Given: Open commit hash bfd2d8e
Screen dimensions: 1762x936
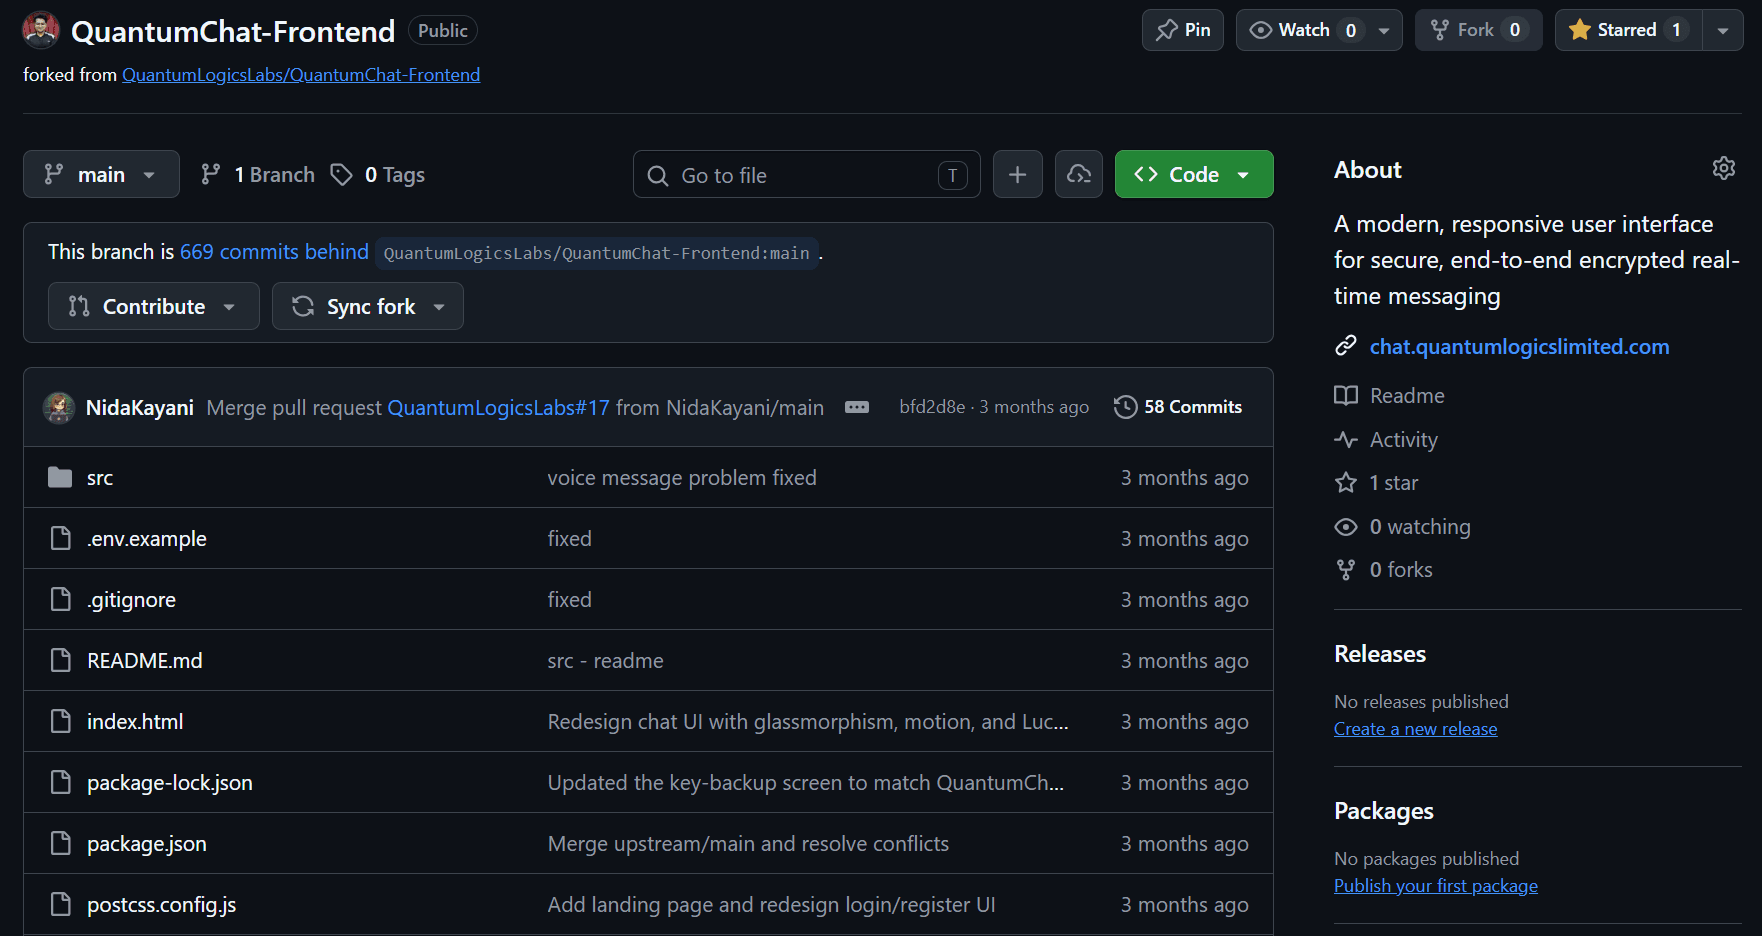Looking at the screenshot, I should [932, 407].
